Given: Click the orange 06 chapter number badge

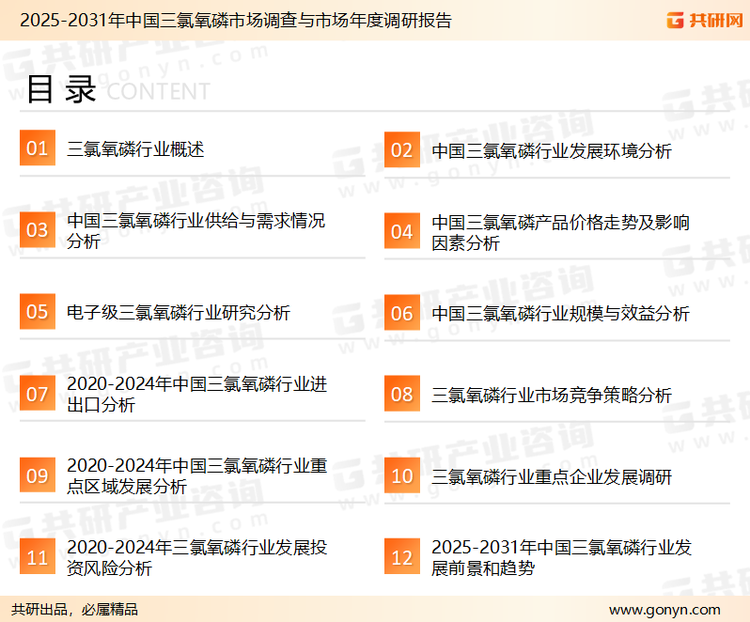Looking at the screenshot, I should [x=402, y=313].
